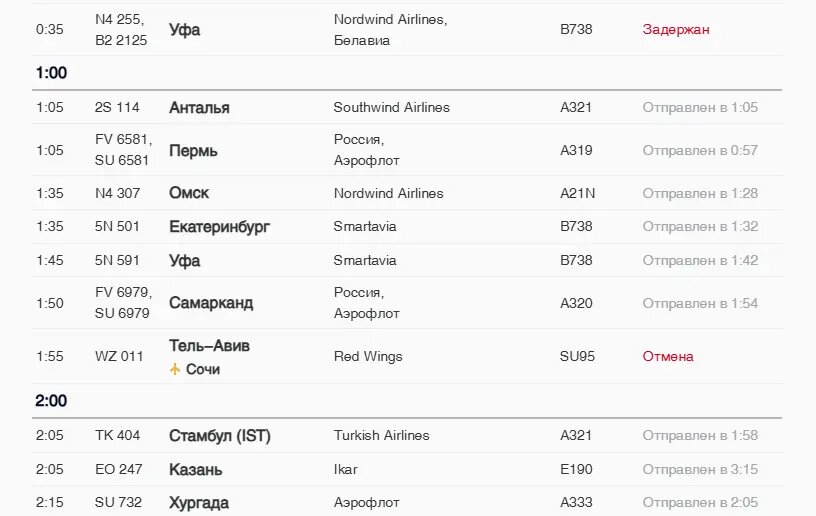This screenshot has width=816, height=516.
Task: Click the red Задержан status
Action: [x=676, y=29]
